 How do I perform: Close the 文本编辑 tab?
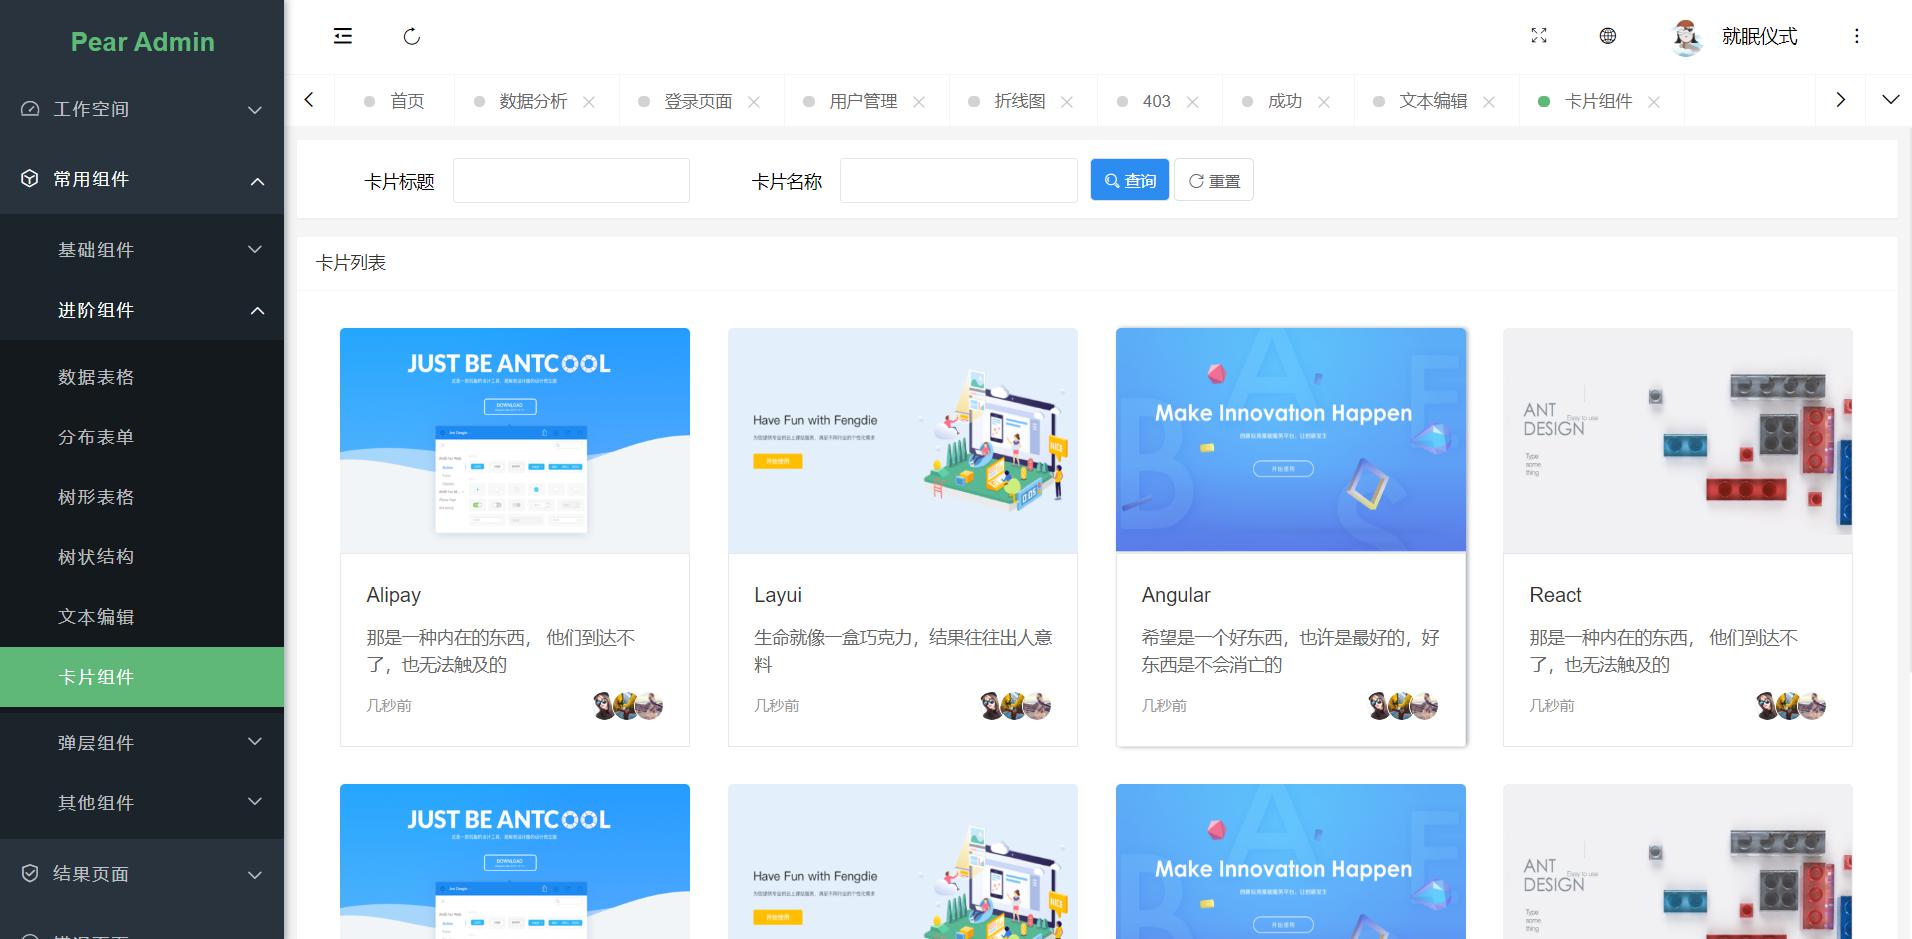pos(1489,102)
